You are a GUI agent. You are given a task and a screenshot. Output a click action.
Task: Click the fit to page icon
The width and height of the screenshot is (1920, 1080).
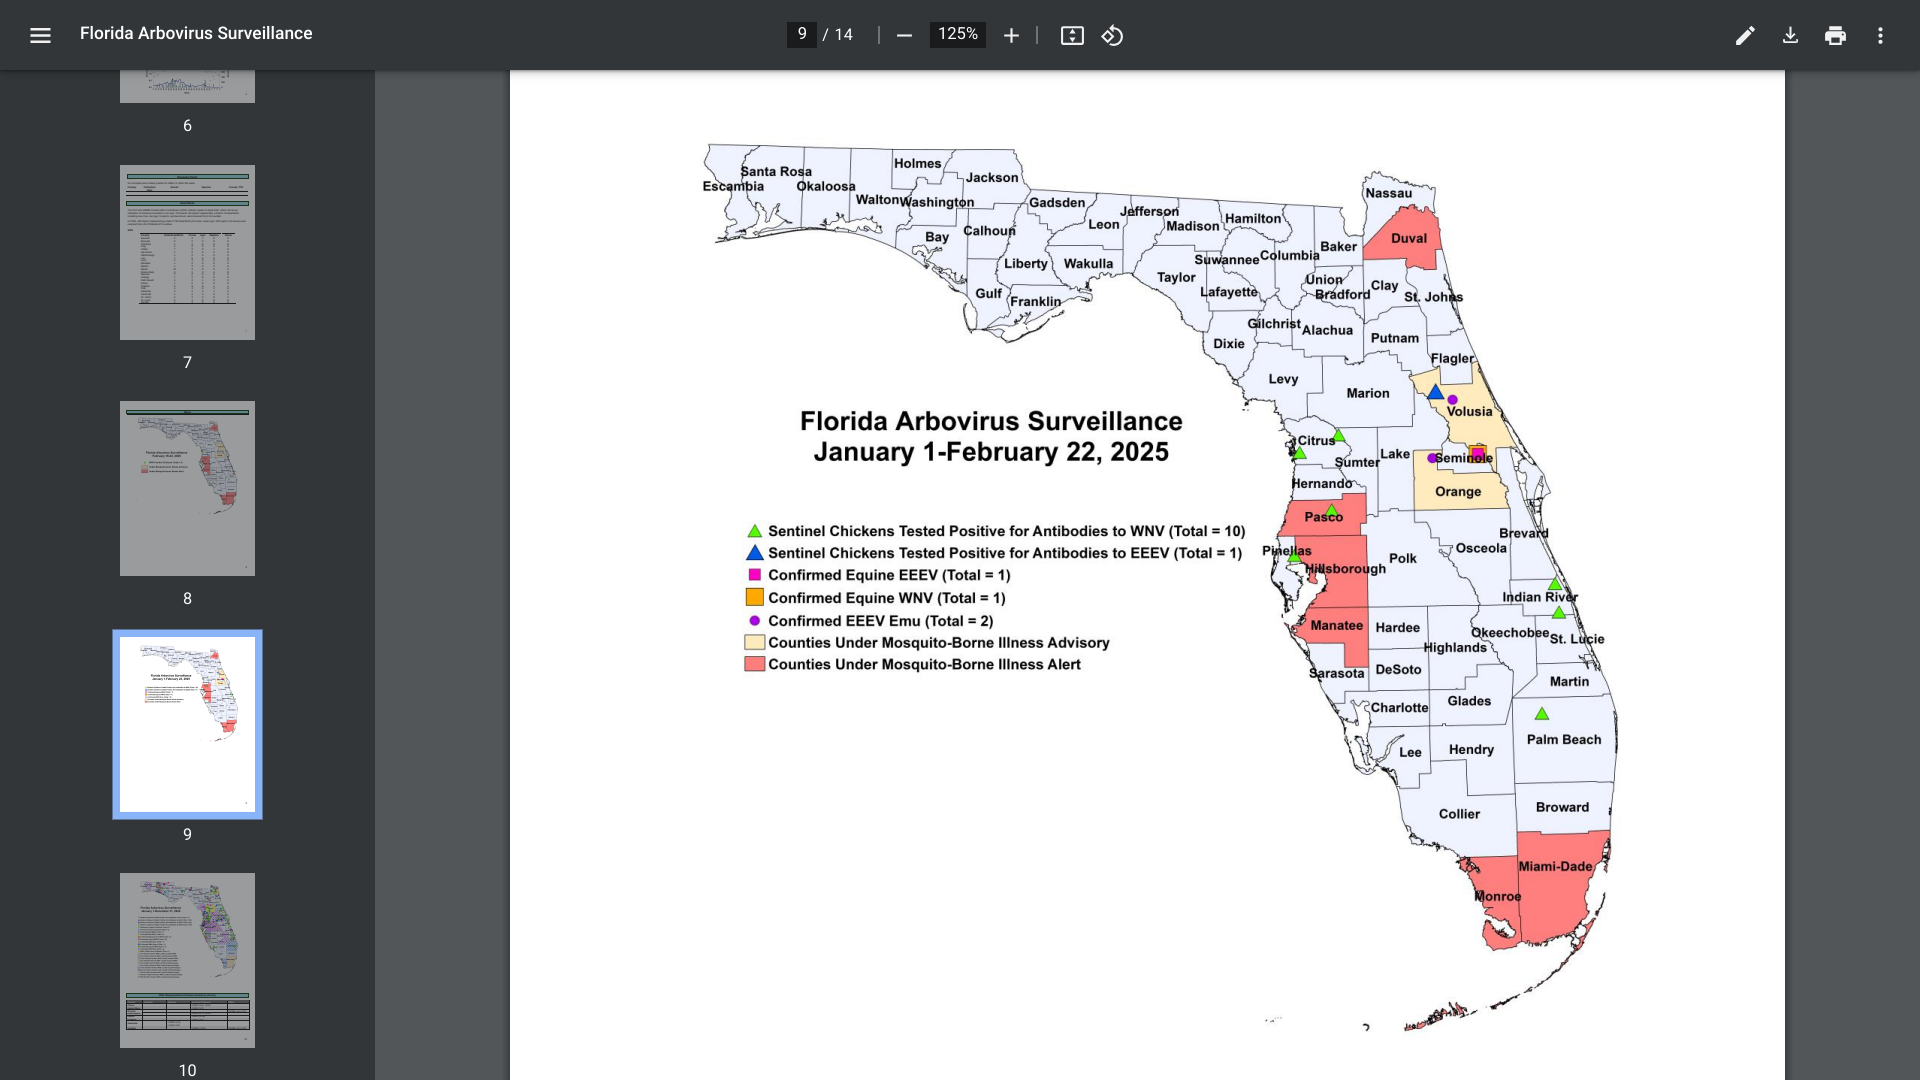click(1072, 36)
